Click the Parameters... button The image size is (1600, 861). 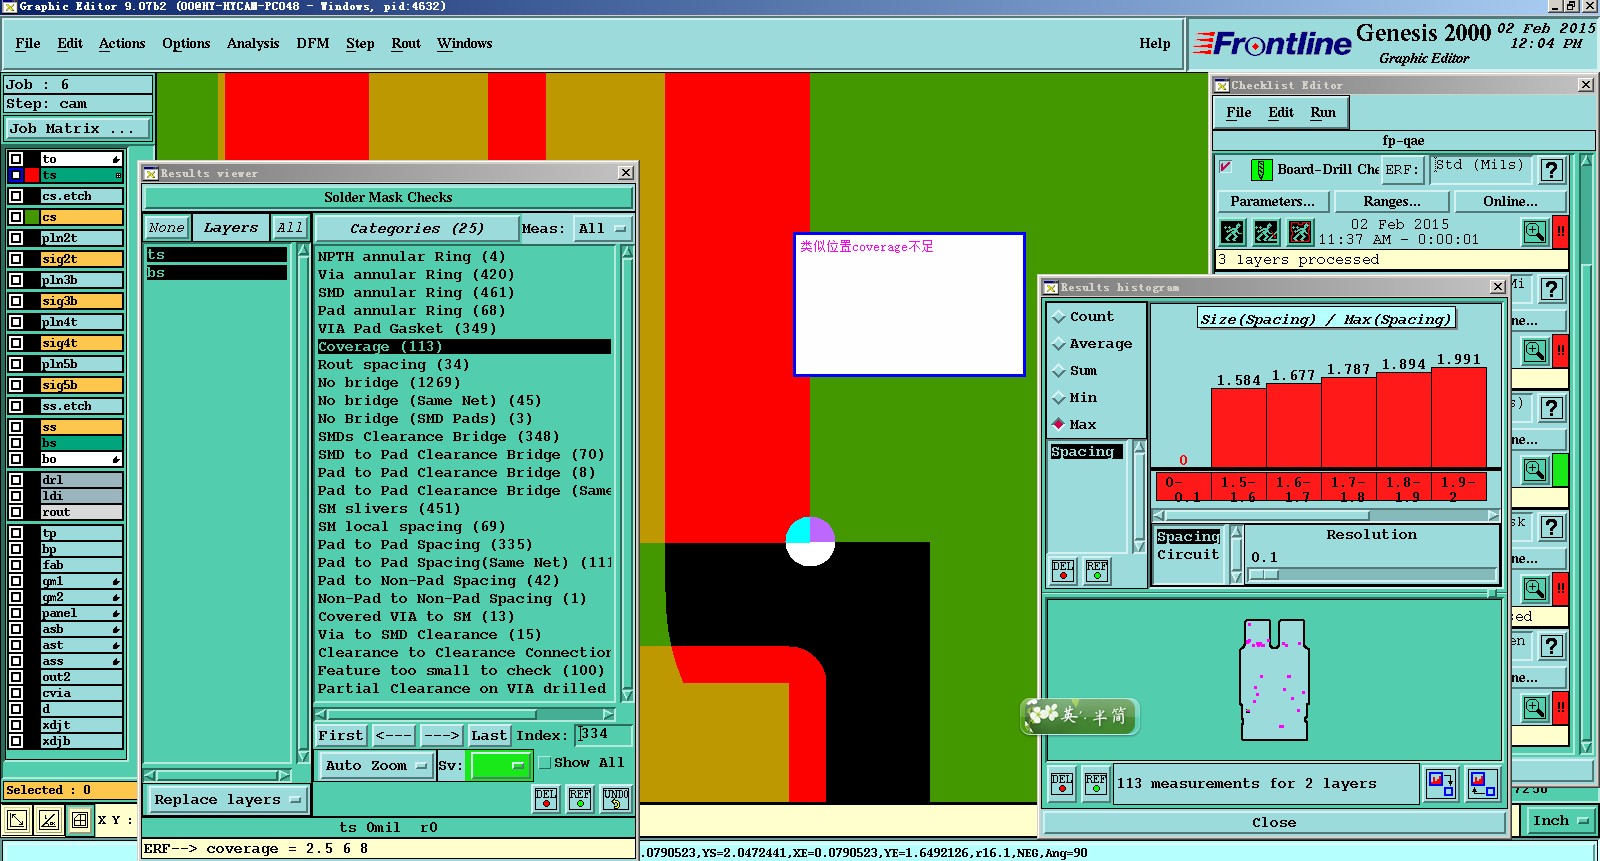click(1272, 202)
